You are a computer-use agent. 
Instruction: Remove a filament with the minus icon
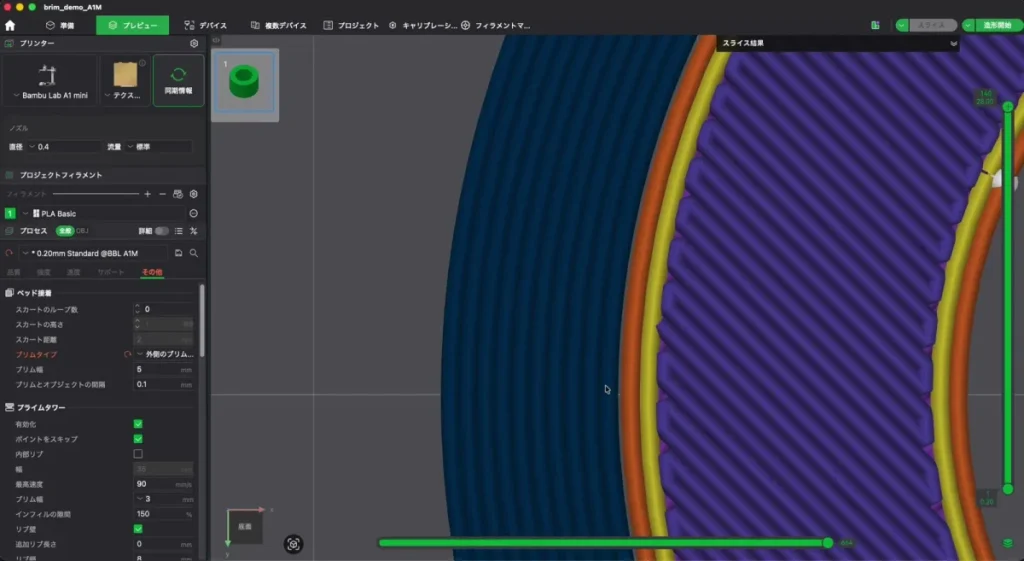163,194
